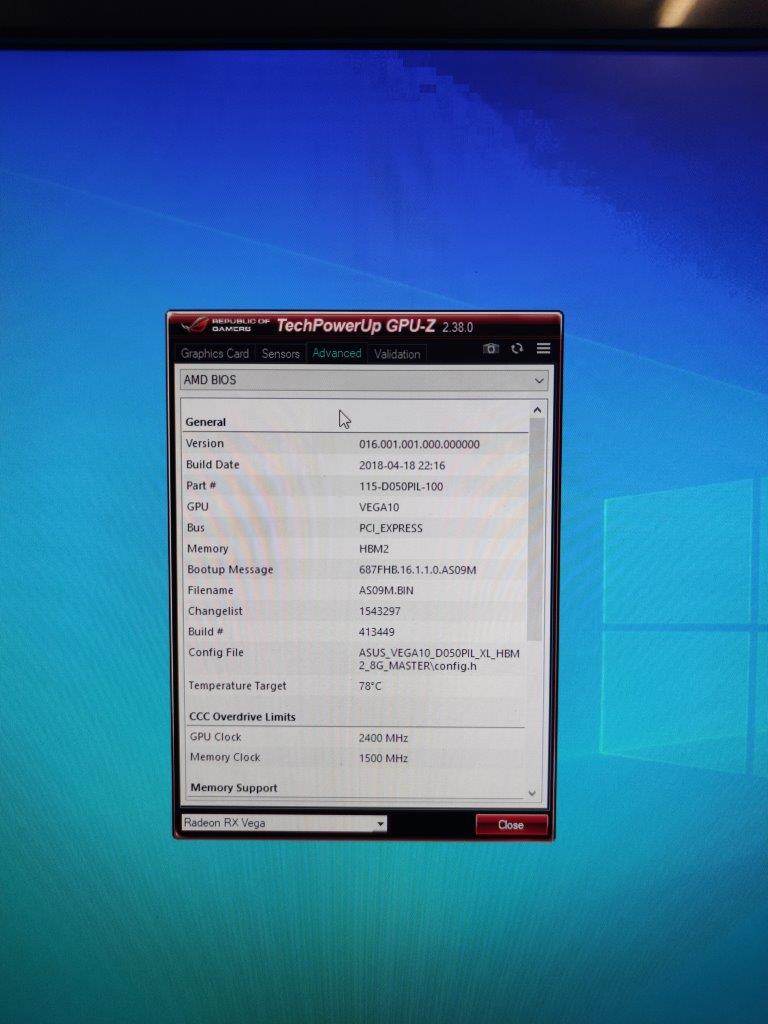Image resolution: width=768 pixels, height=1024 pixels.
Task: Select the Bootup Message row
Action: tap(354, 570)
